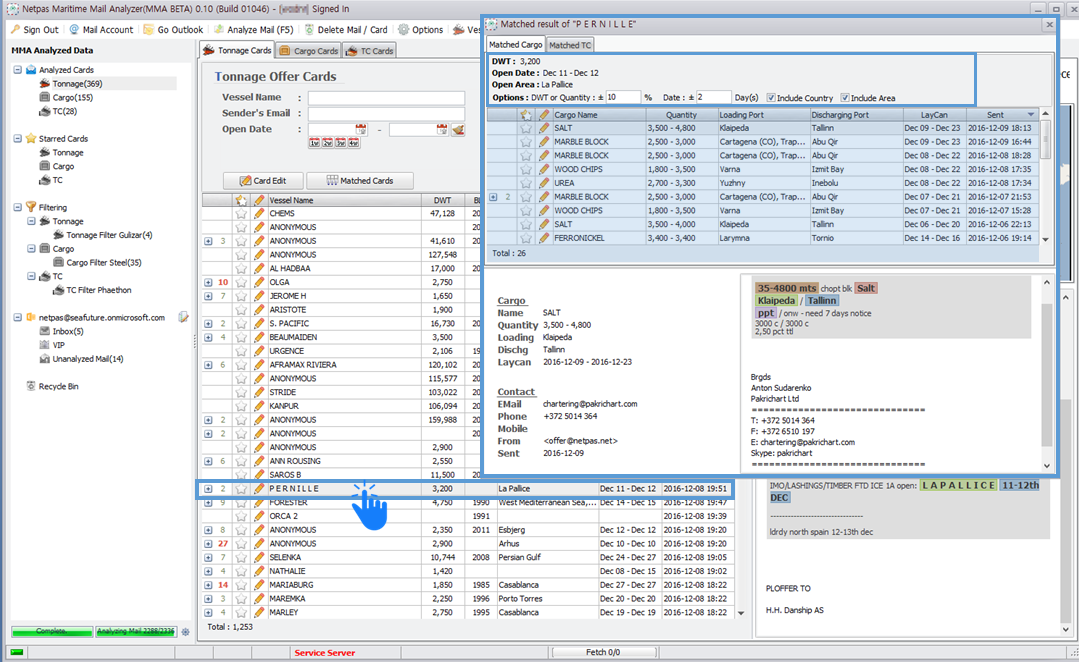Open the Sent column dropdown in matched results
Screen dimensions: 1079x662
click(x=1031, y=115)
